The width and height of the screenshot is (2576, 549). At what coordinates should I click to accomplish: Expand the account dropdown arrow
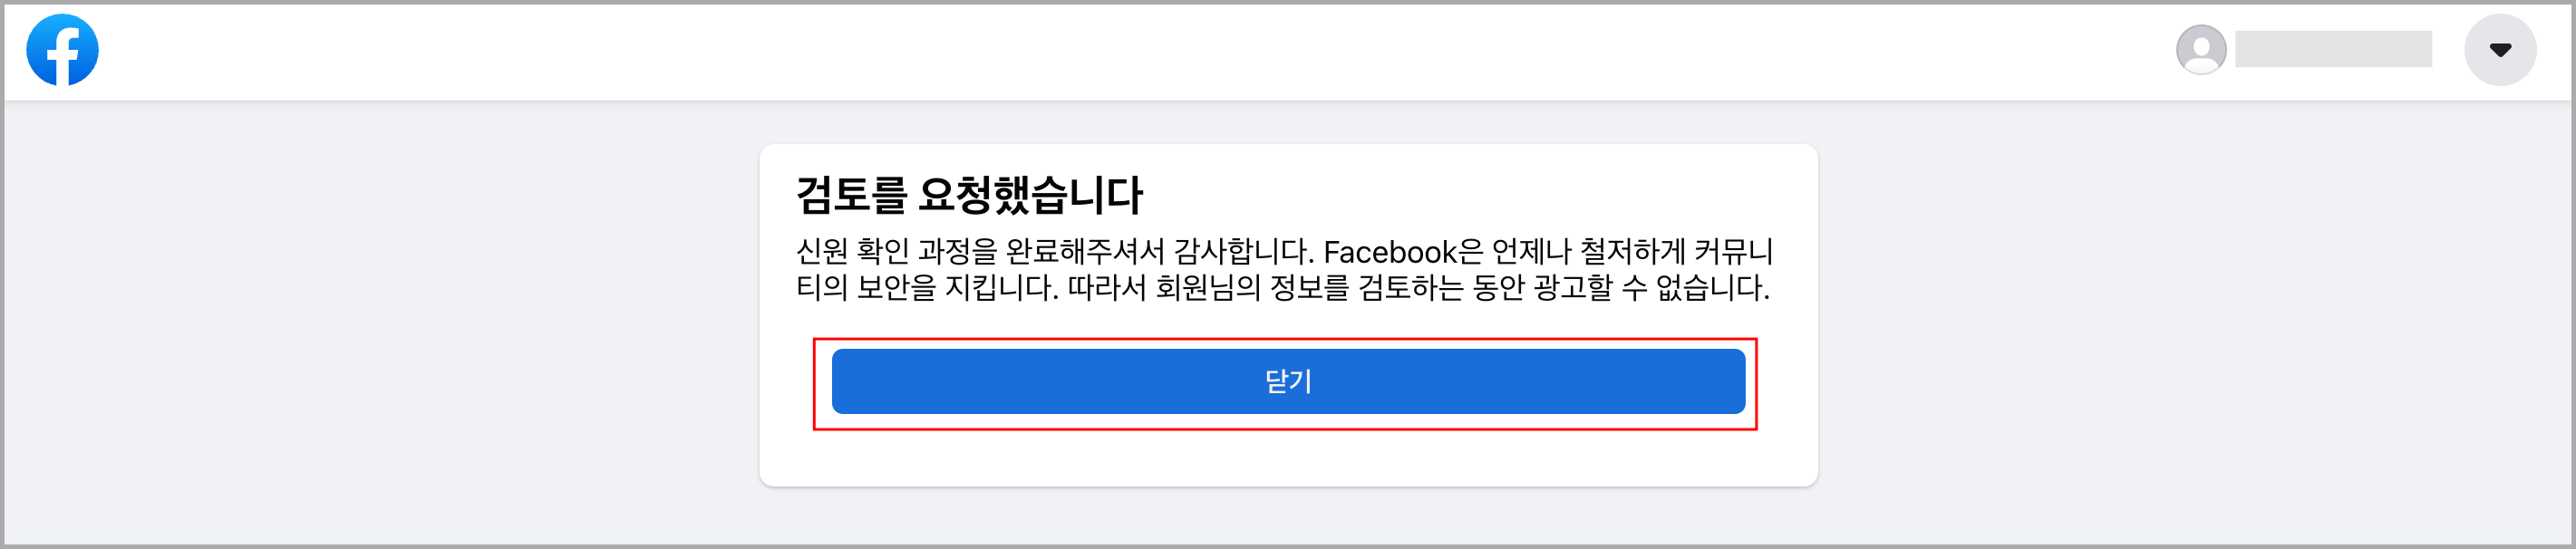point(2500,50)
